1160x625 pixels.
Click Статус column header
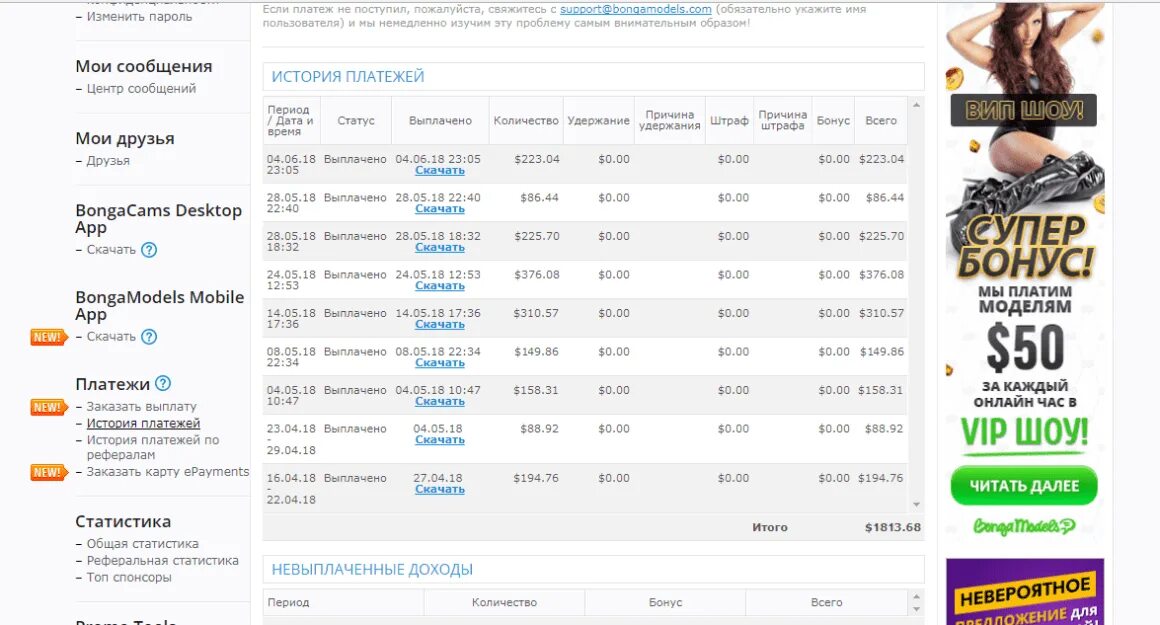coord(356,121)
